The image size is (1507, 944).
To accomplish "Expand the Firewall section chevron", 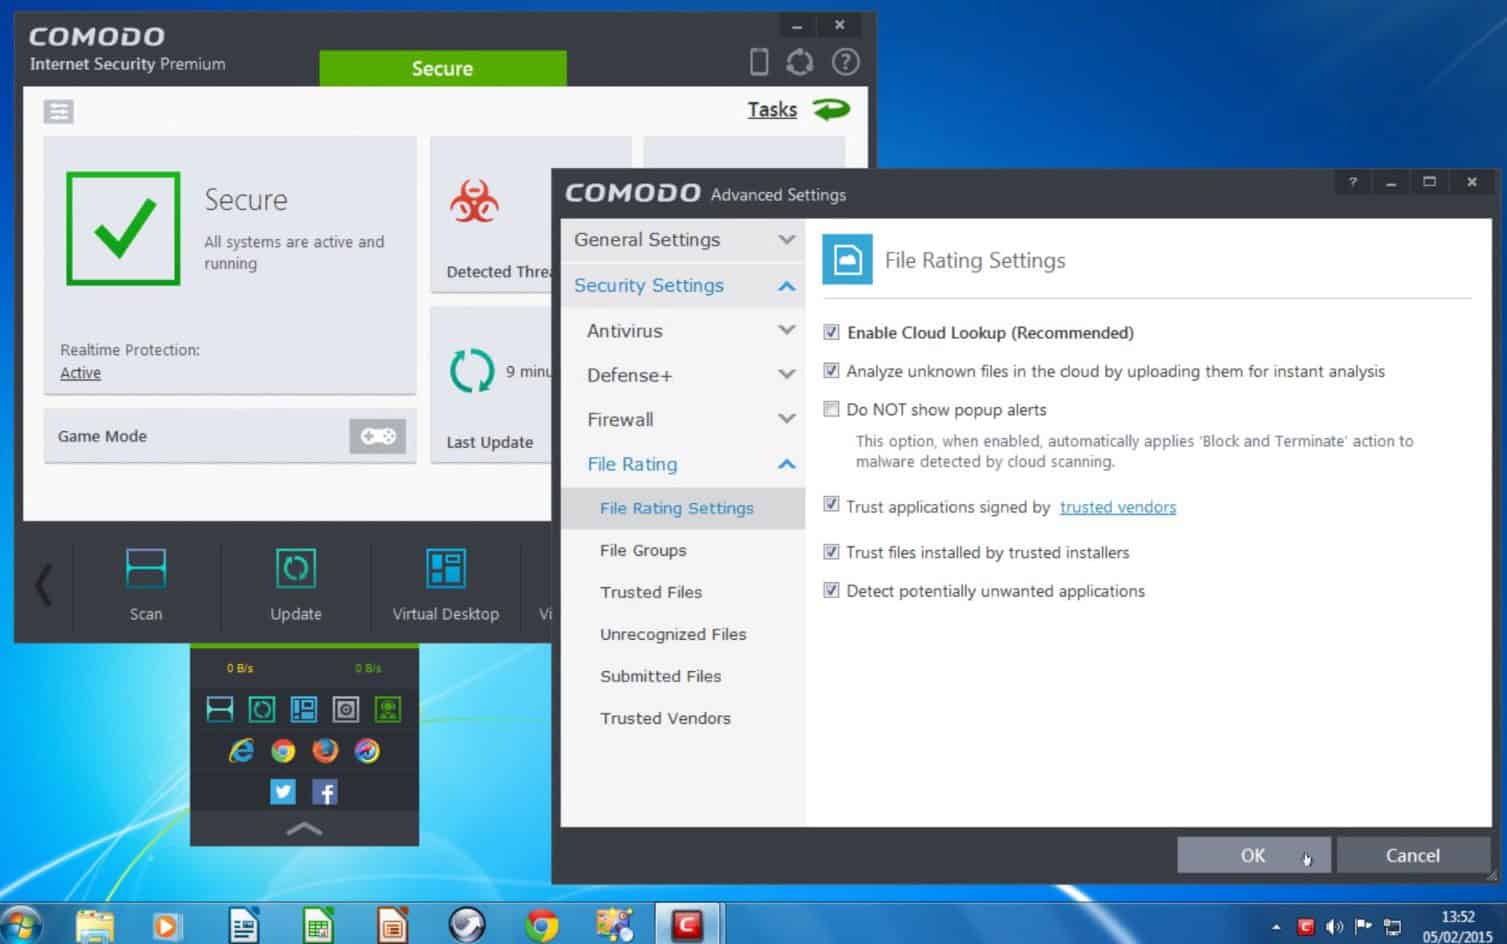I will [787, 419].
